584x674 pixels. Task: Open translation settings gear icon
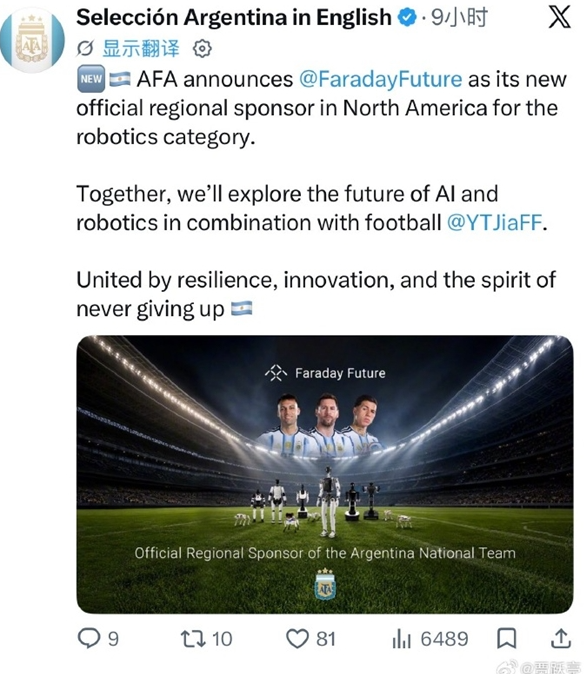click(x=202, y=49)
